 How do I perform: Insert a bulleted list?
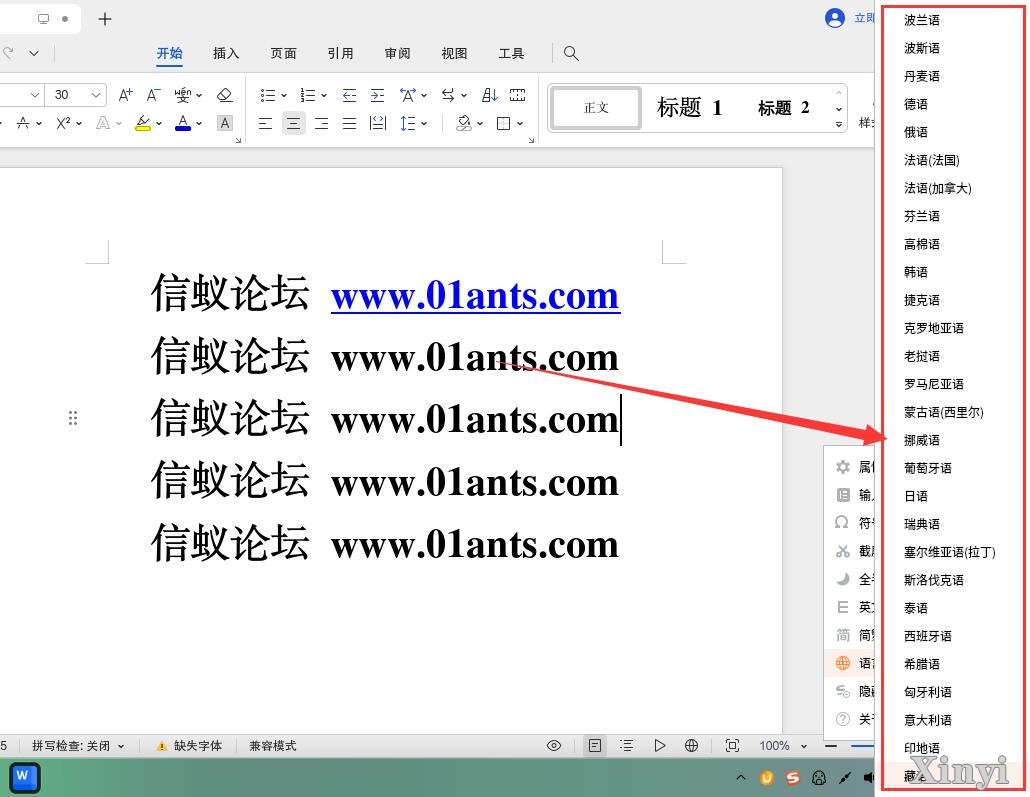pyautogui.click(x=267, y=95)
